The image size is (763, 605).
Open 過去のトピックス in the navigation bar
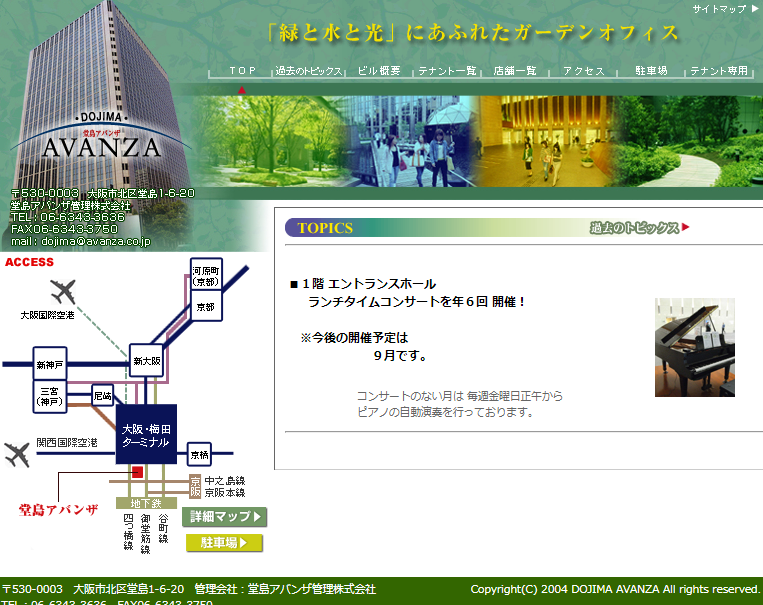coord(309,71)
